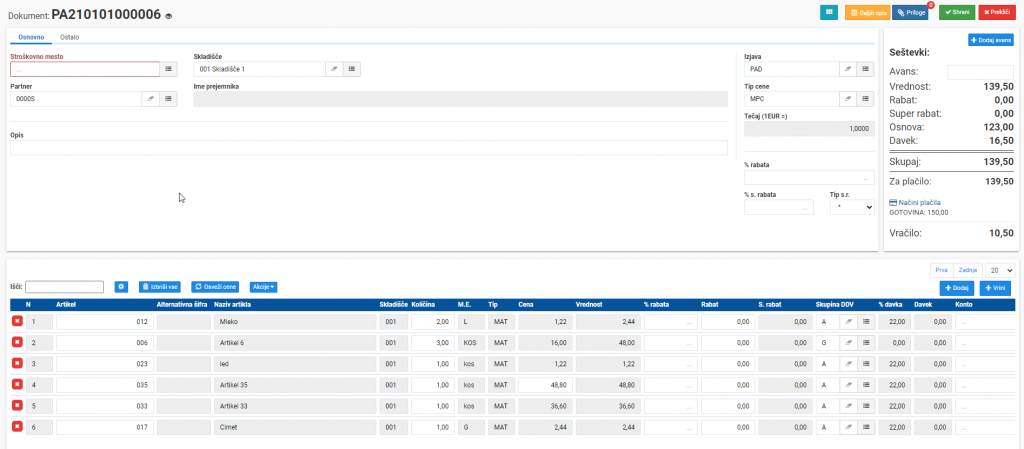This screenshot has width=1024, height=449.
Task: Click the Dodaj avans button
Action: click(991, 40)
